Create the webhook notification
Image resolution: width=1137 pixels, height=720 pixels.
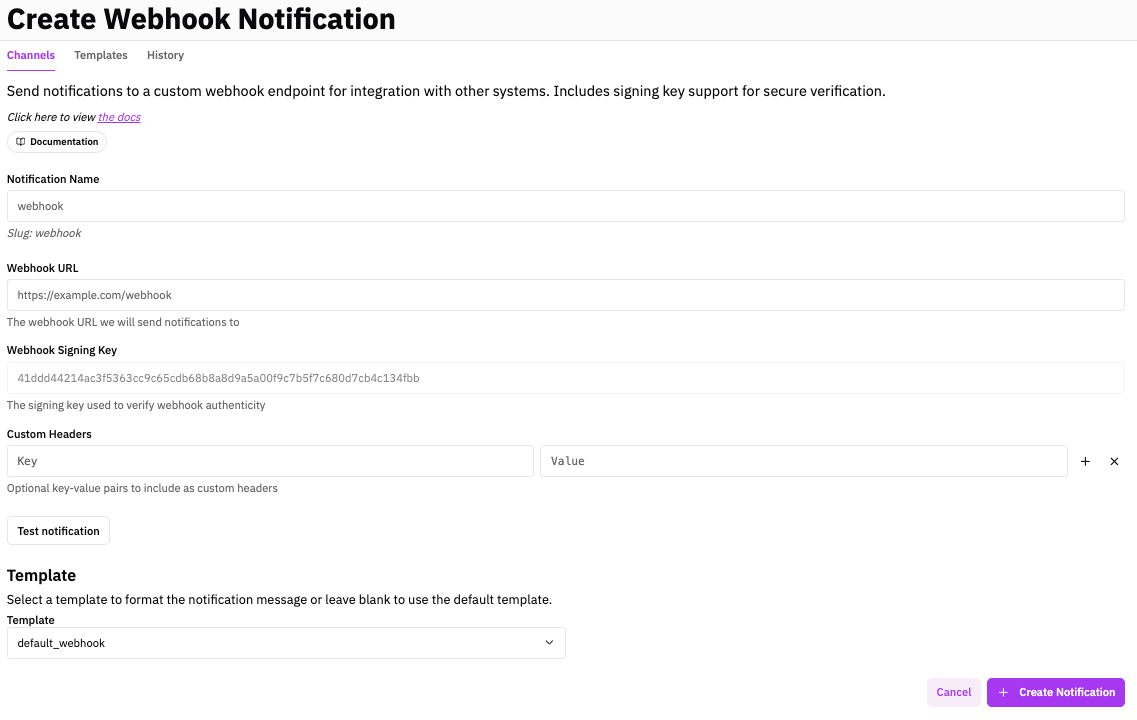[x=1055, y=691]
